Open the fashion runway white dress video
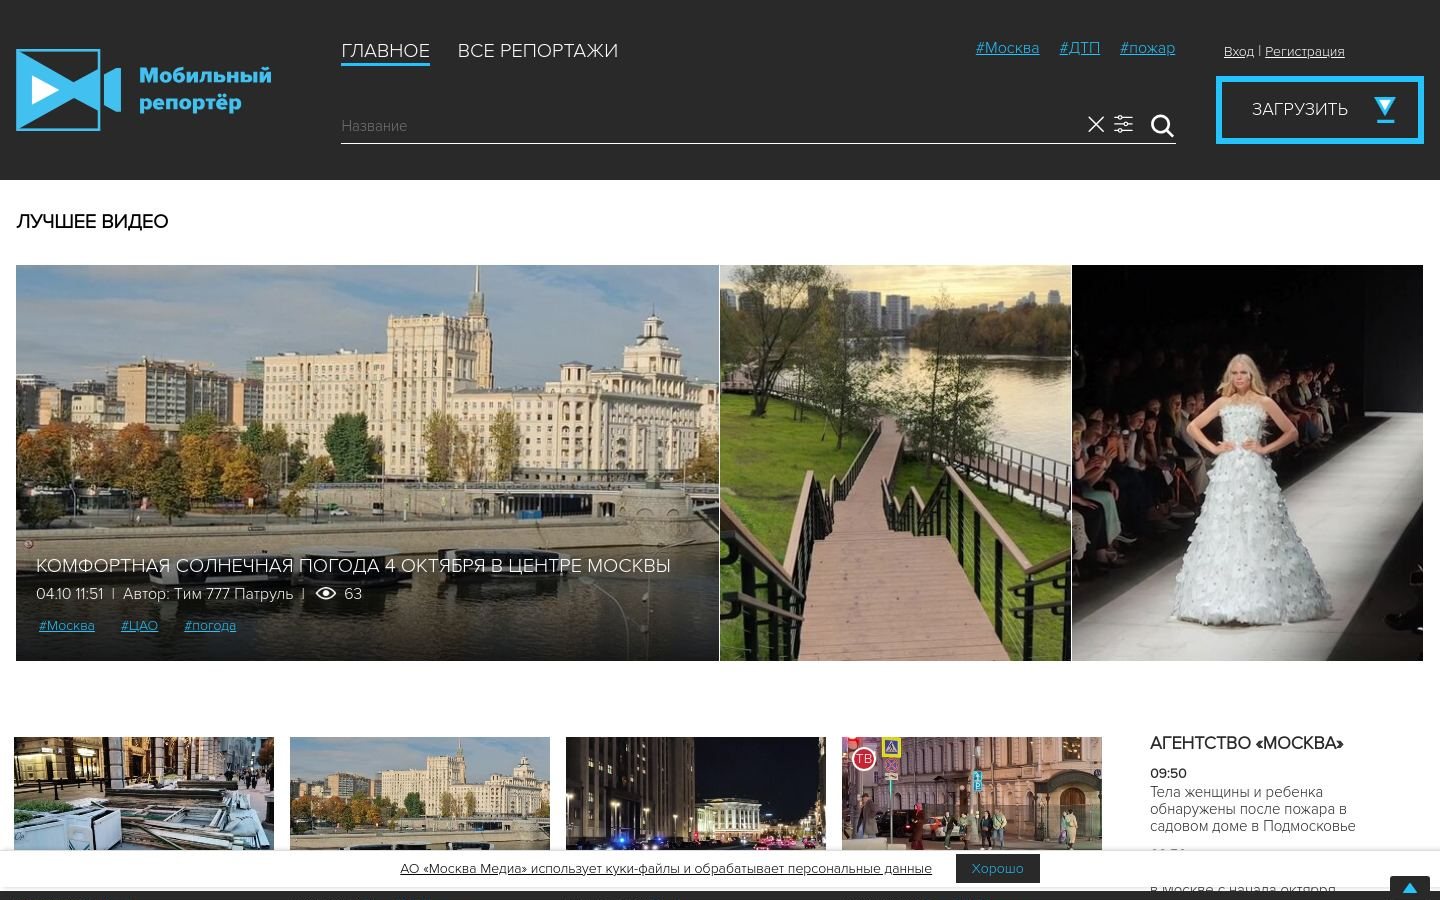The width and height of the screenshot is (1440, 900). tap(1247, 463)
